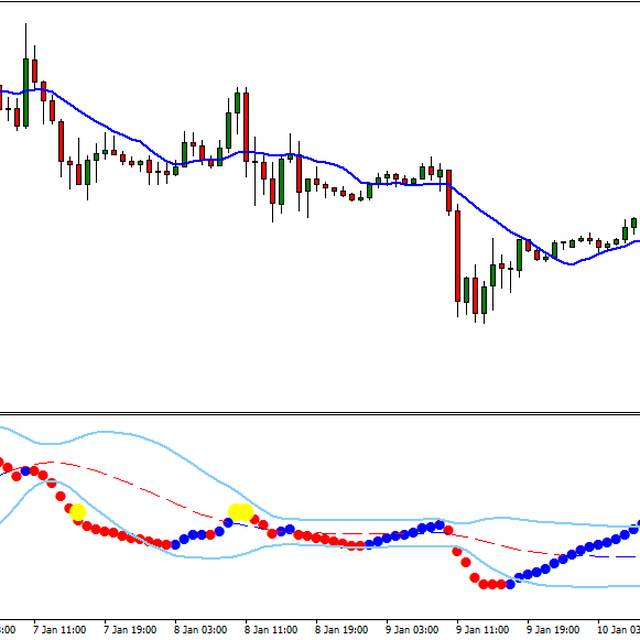The width and height of the screenshot is (640, 640).
Task: Select the single yellow signal dot near 7 Jan
Action: [78, 512]
